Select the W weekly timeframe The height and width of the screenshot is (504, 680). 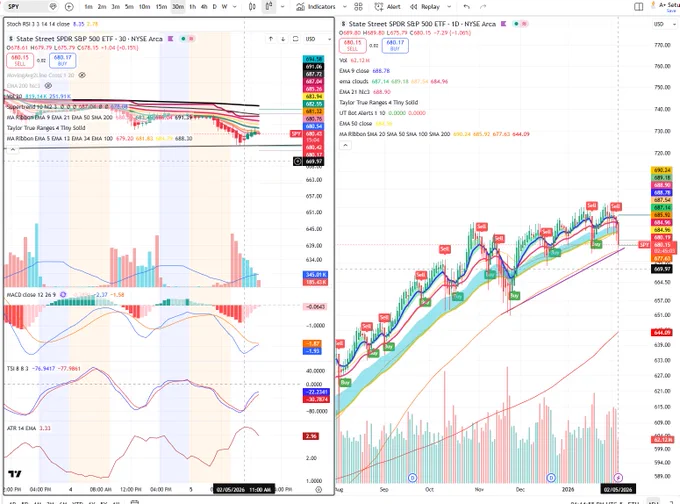[x=224, y=7]
